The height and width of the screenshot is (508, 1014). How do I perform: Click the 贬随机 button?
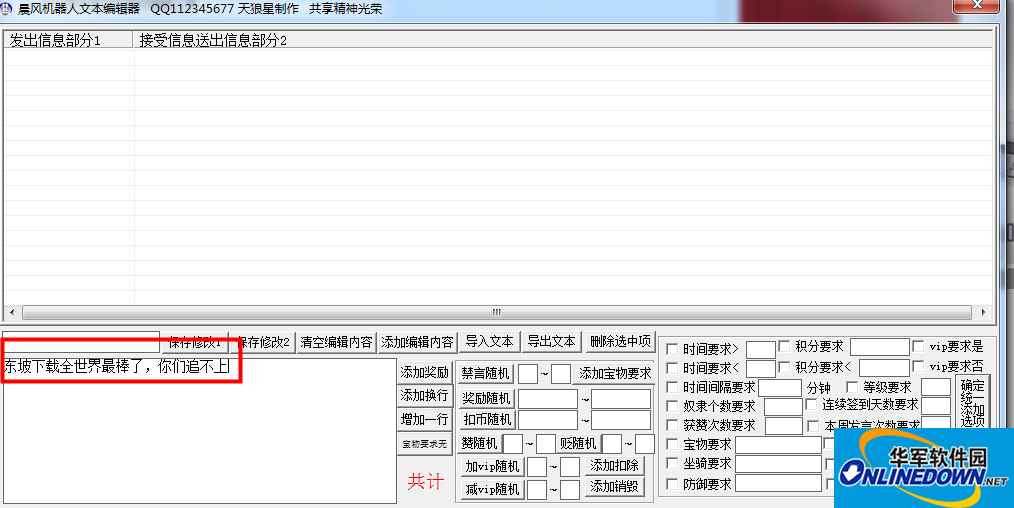(x=578, y=443)
